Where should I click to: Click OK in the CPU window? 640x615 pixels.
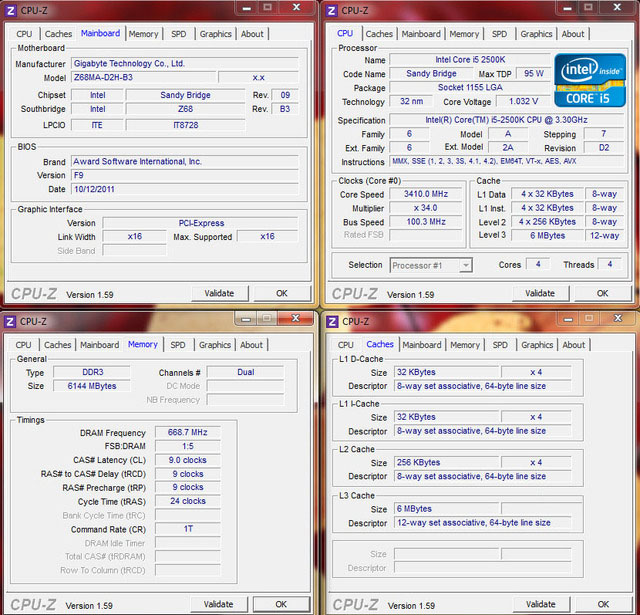tap(603, 293)
